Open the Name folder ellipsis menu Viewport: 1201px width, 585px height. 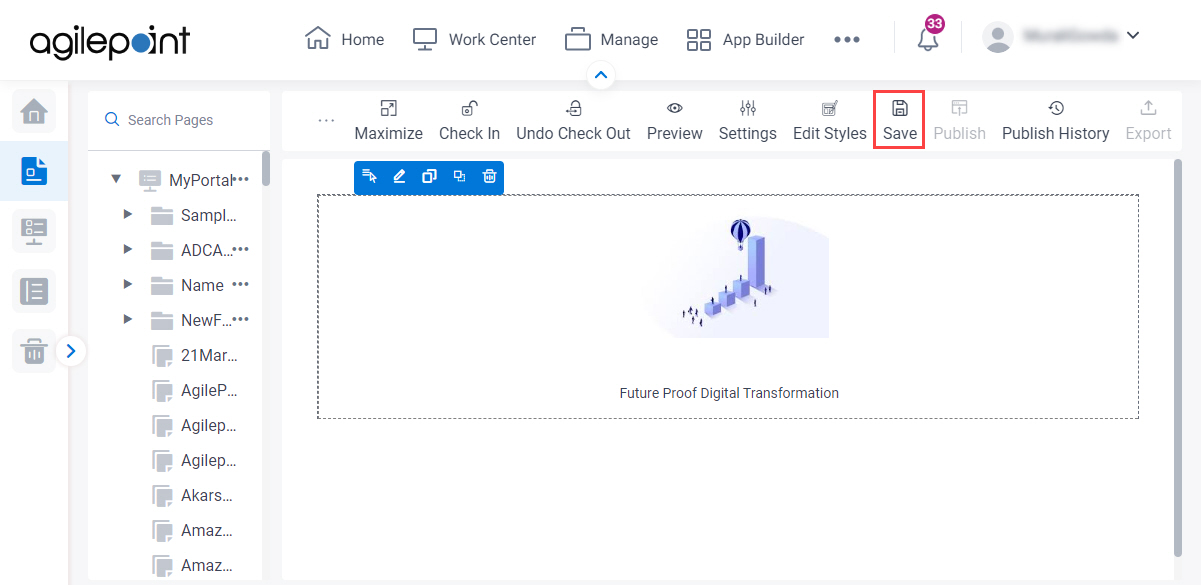click(241, 285)
